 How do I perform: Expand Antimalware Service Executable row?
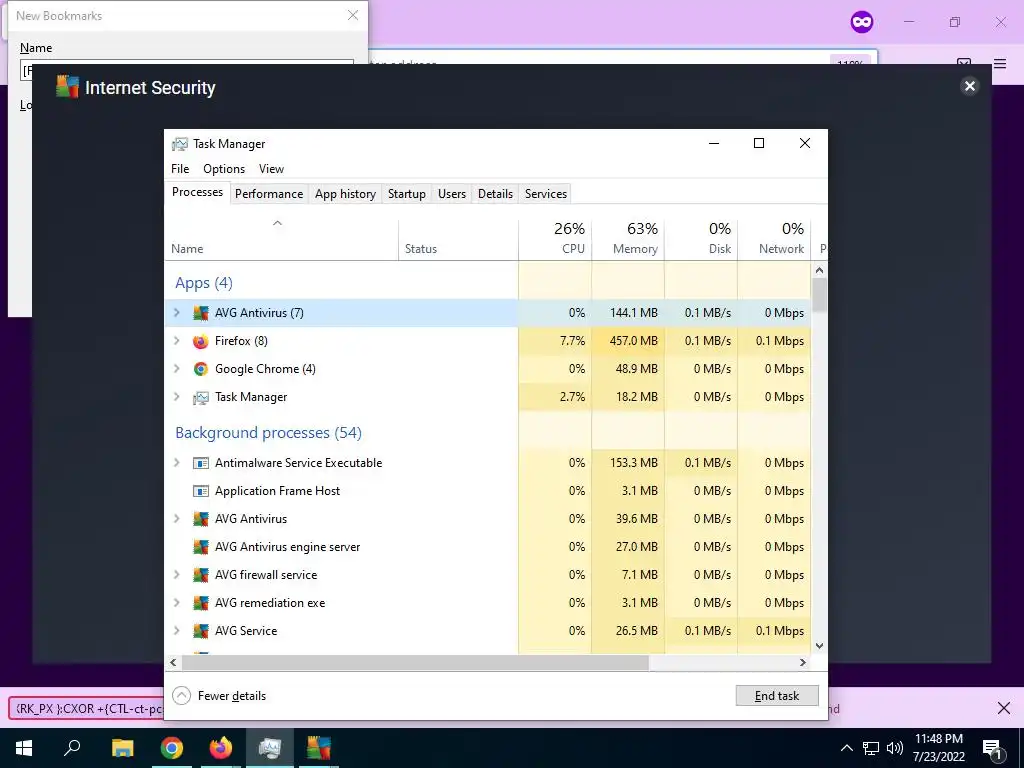[x=176, y=463]
